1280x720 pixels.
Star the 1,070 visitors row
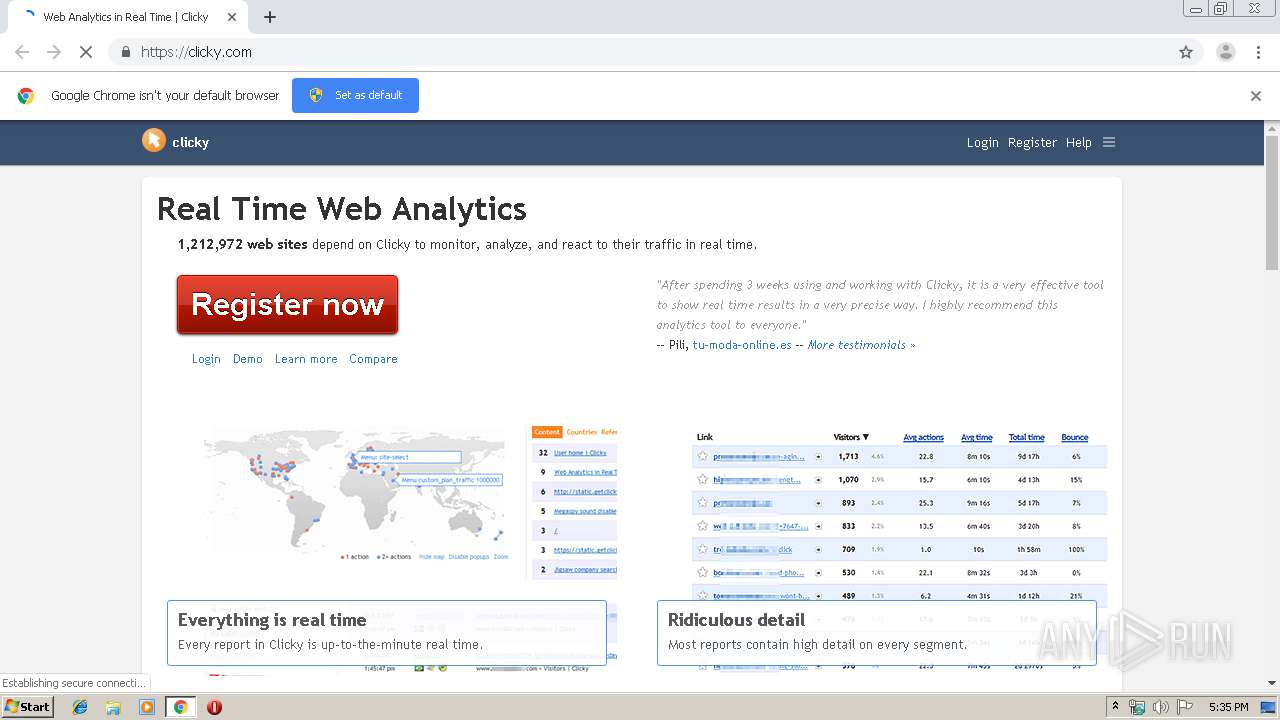pos(703,480)
